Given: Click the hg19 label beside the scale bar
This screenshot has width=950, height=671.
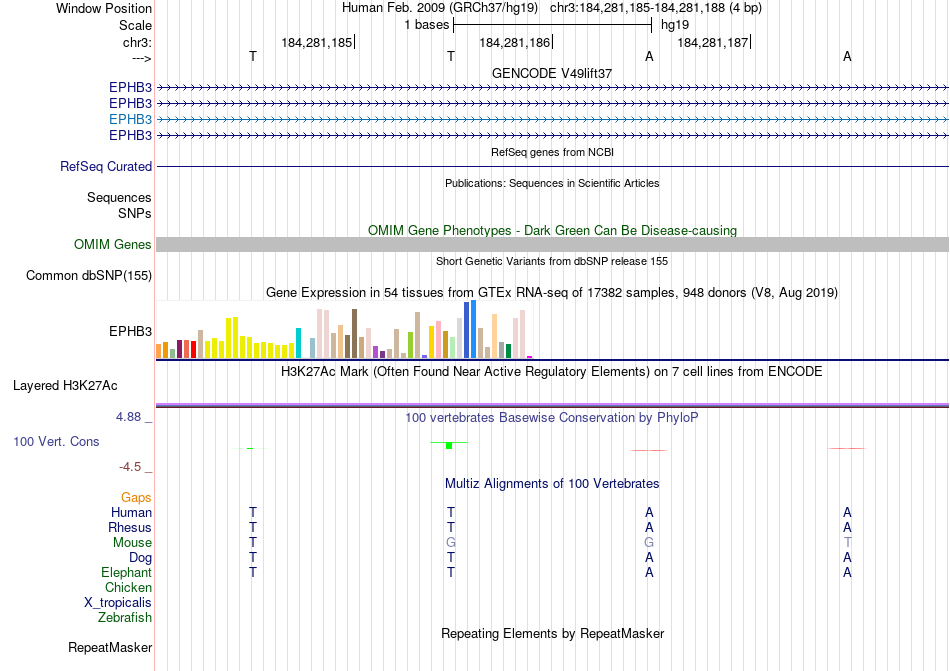Looking at the screenshot, I should pos(675,25).
